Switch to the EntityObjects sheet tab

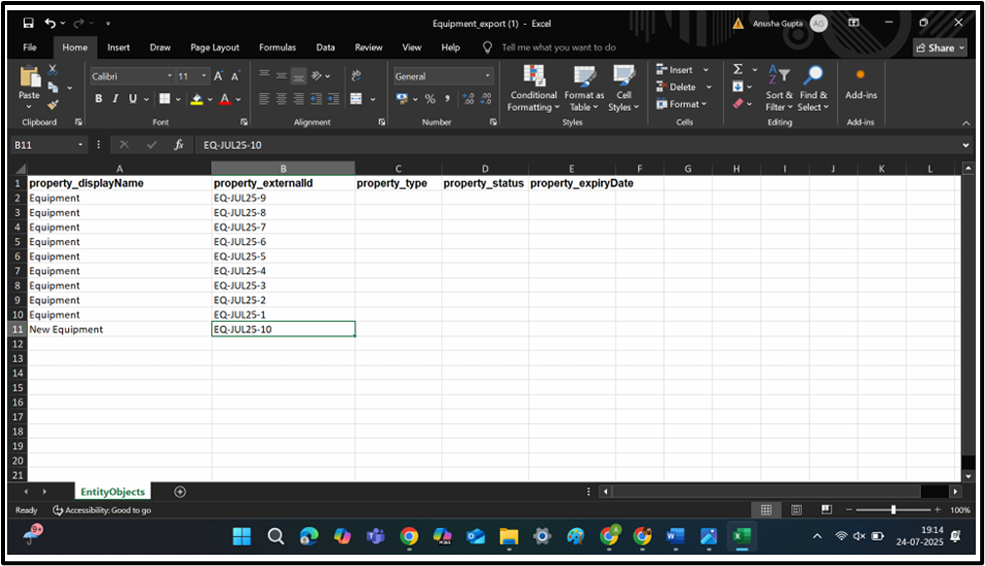click(x=113, y=491)
